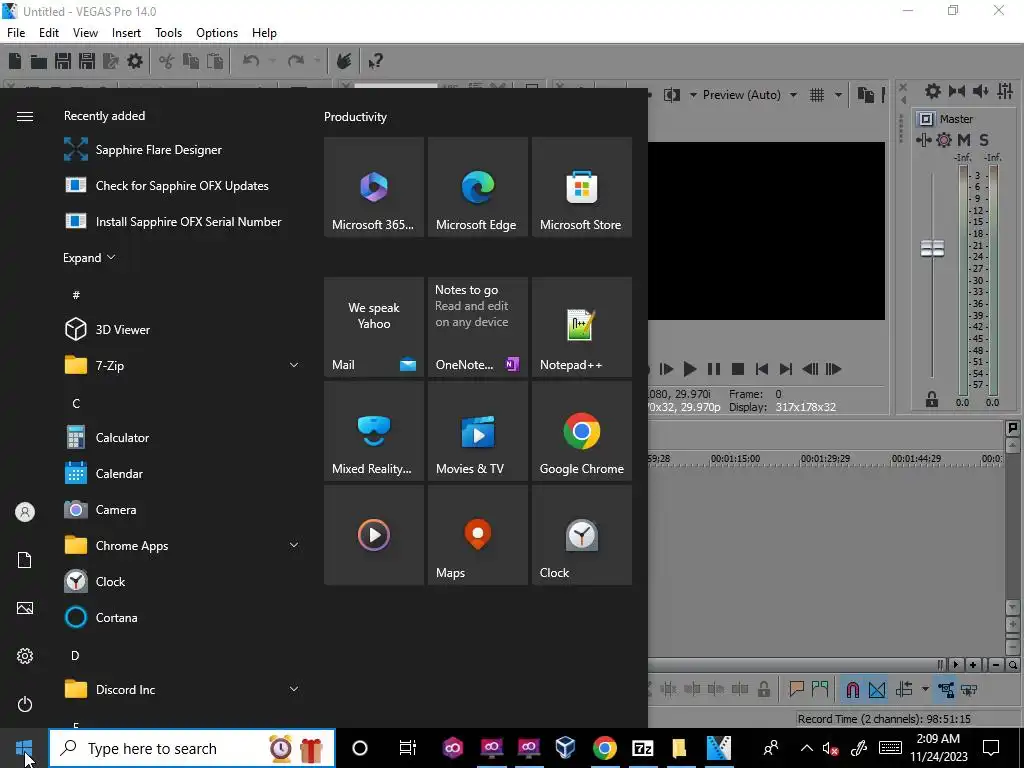Click the New project toolbar icon

(15, 61)
